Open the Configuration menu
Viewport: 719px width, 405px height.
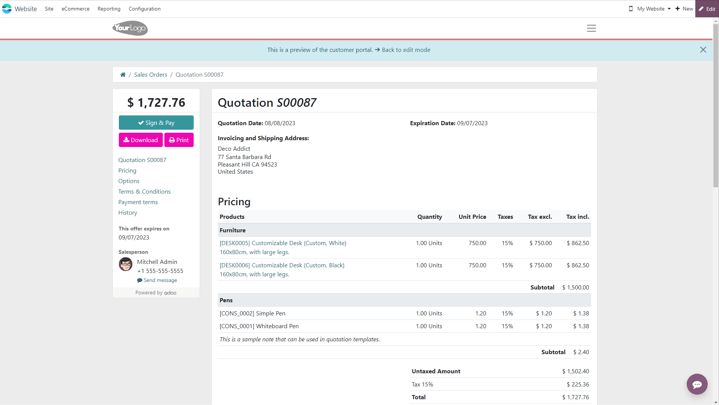coord(144,9)
